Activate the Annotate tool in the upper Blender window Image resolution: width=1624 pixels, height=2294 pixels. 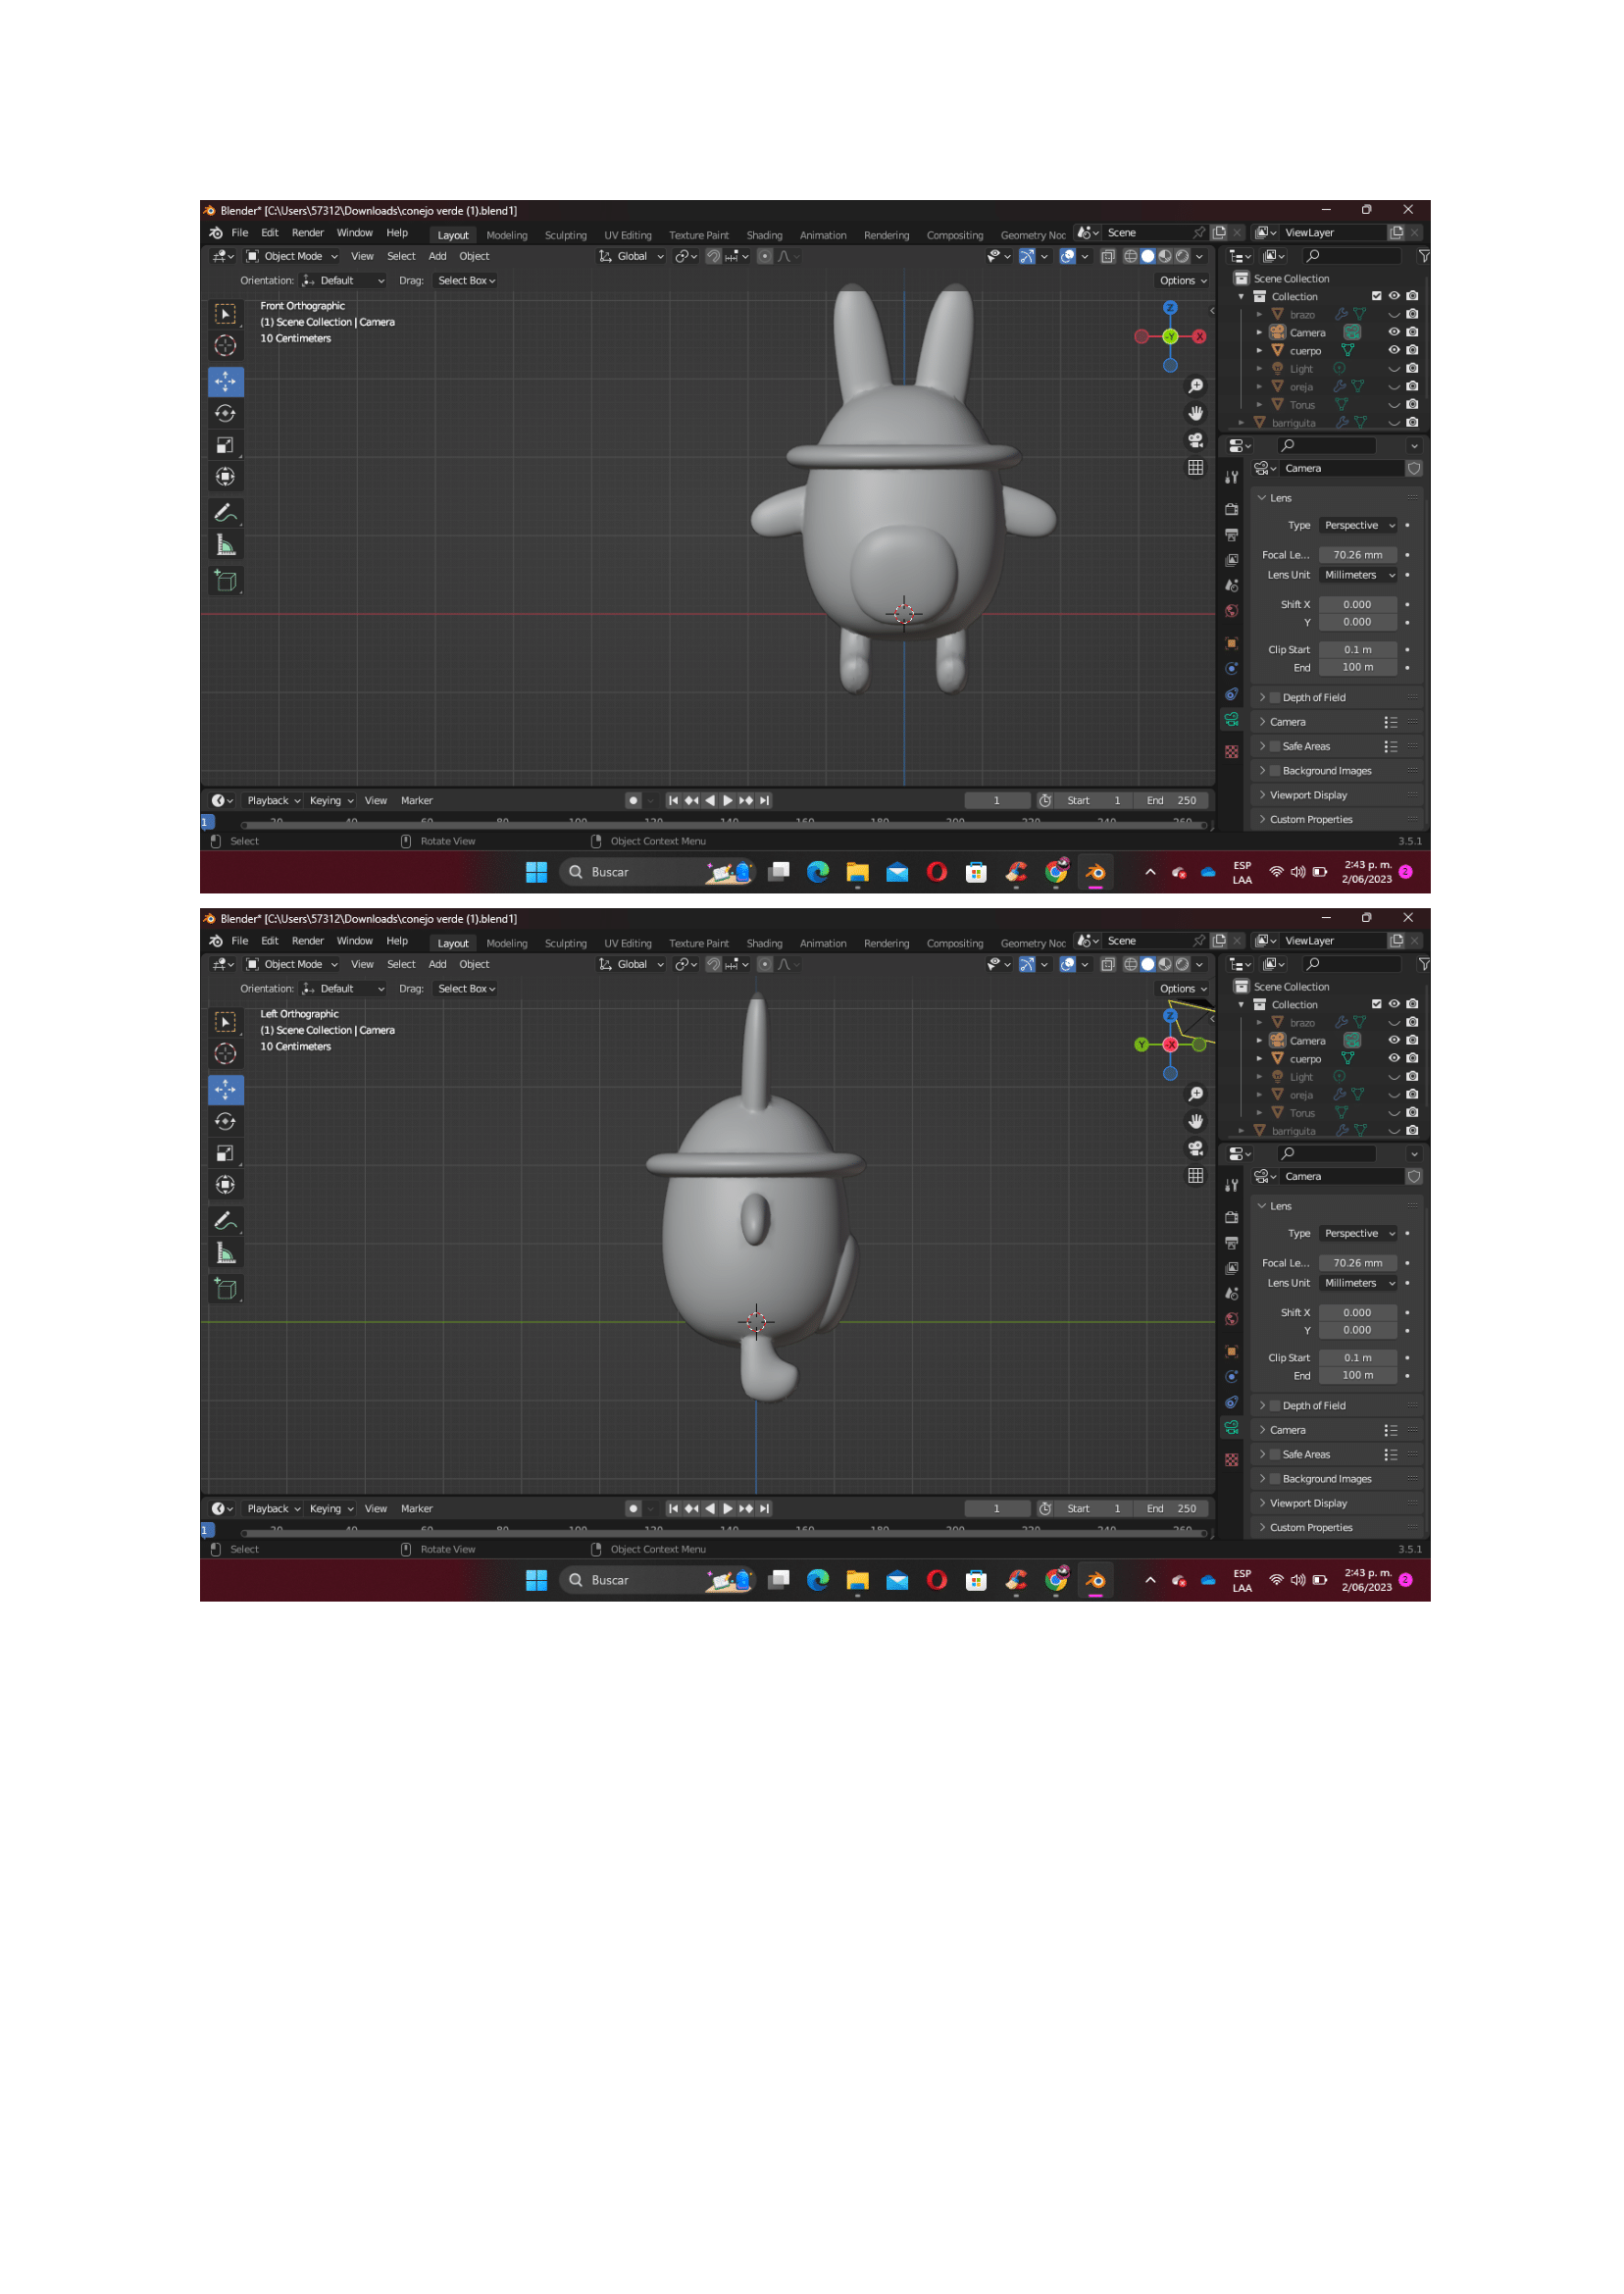(225, 513)
